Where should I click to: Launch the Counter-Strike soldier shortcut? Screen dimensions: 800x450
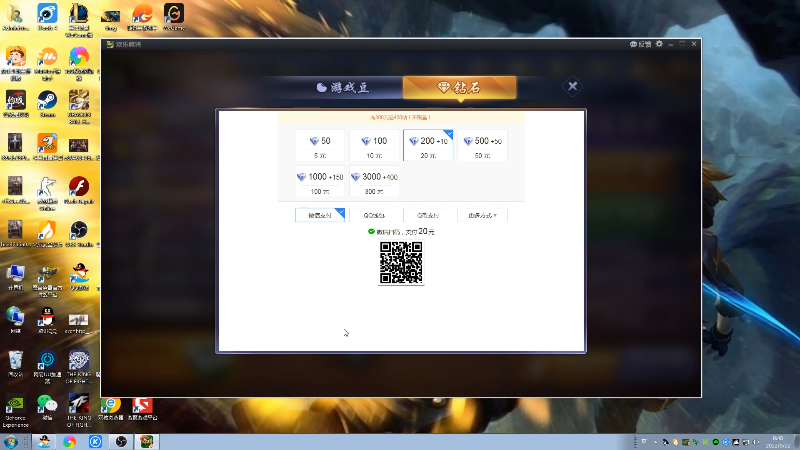coord(47,194)
